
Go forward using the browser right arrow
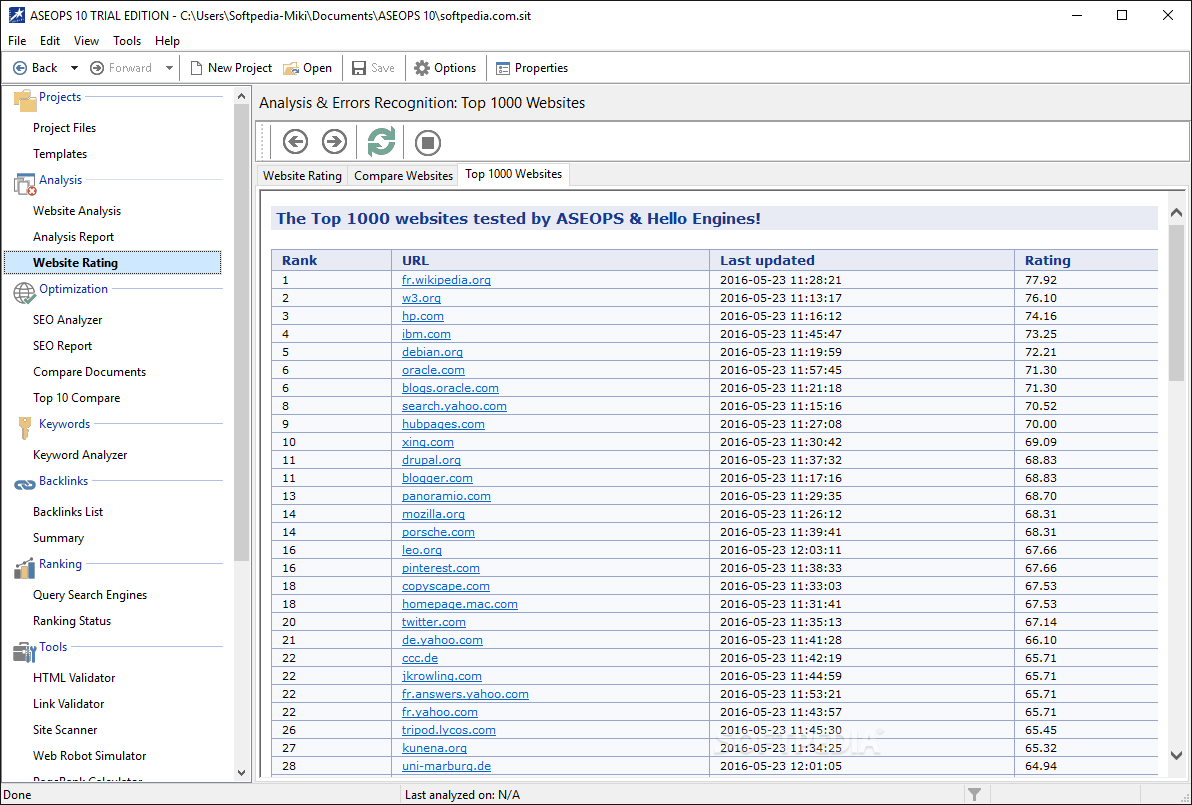point(334,142)
